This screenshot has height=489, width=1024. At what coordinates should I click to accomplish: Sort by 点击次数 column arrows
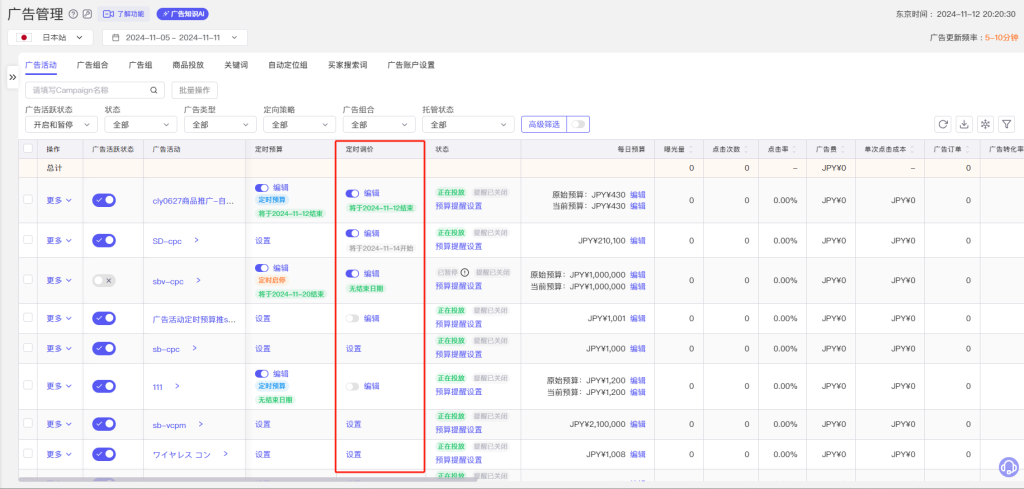coord(746,150)
